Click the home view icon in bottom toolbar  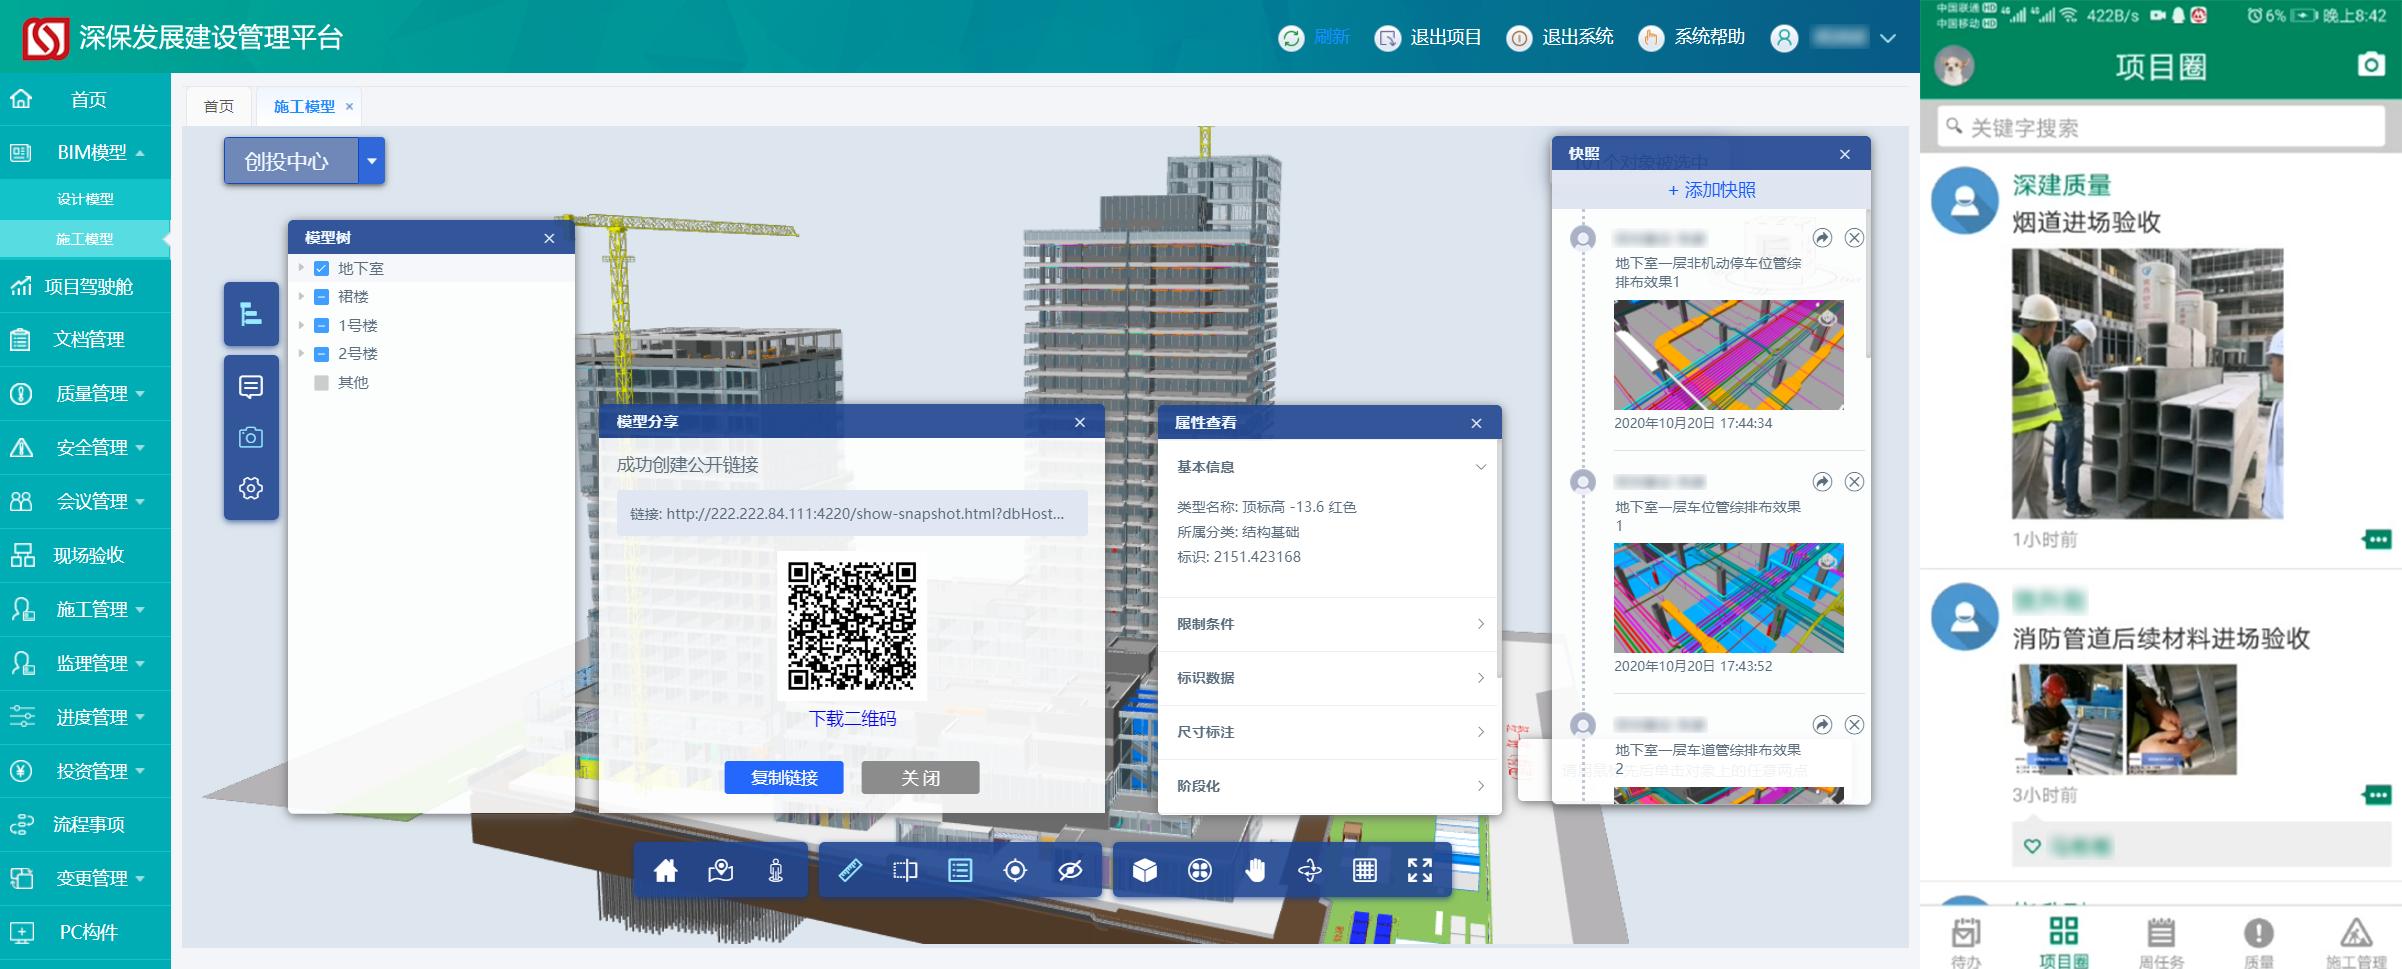point(665,870)
